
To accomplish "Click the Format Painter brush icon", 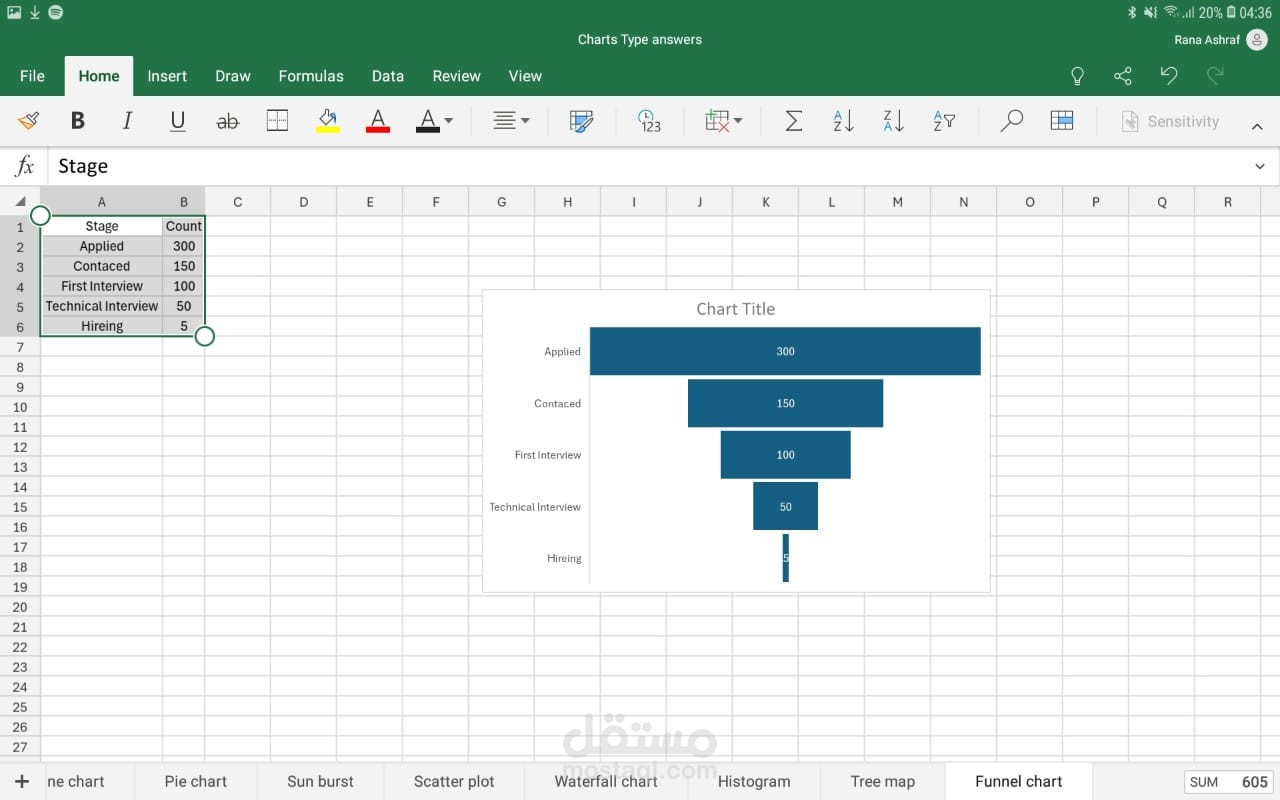I will point(29,121).
